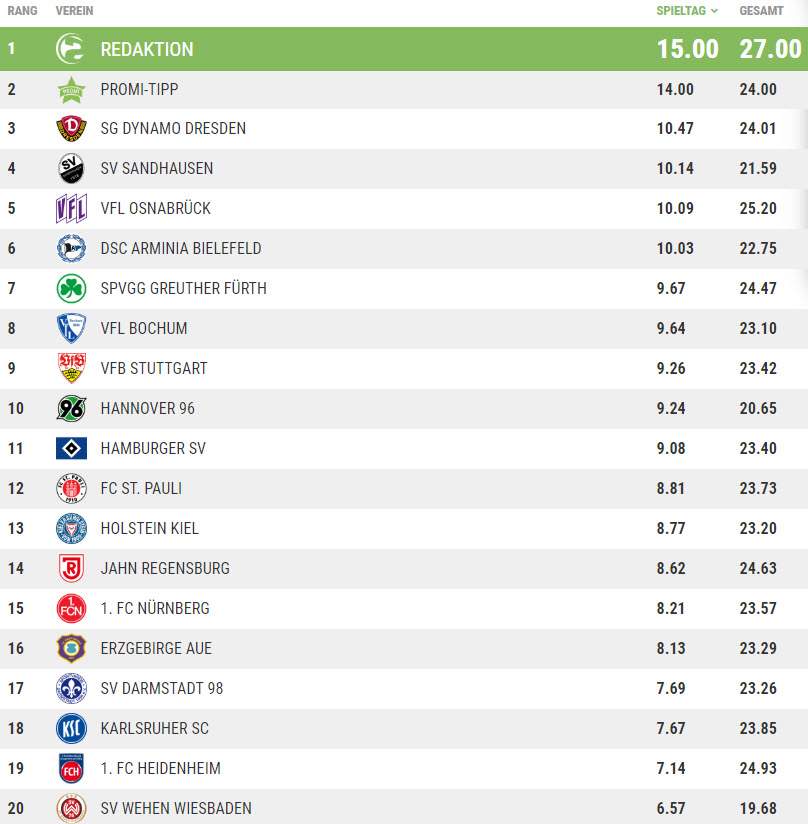The width and height of the screenshot is (808, 824).
Task: Click the SG Dynamo Dresden club crest
Action: pos(71,128)
